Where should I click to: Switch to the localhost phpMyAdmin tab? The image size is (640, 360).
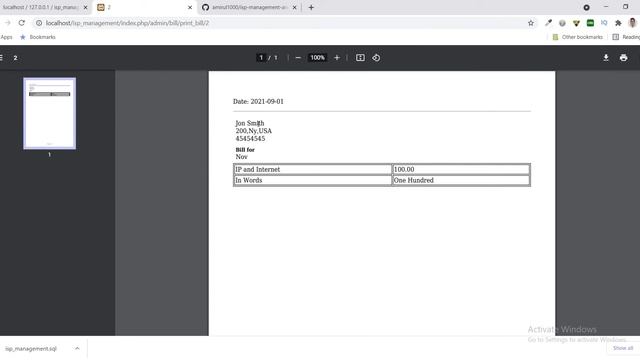coord(41,7)
